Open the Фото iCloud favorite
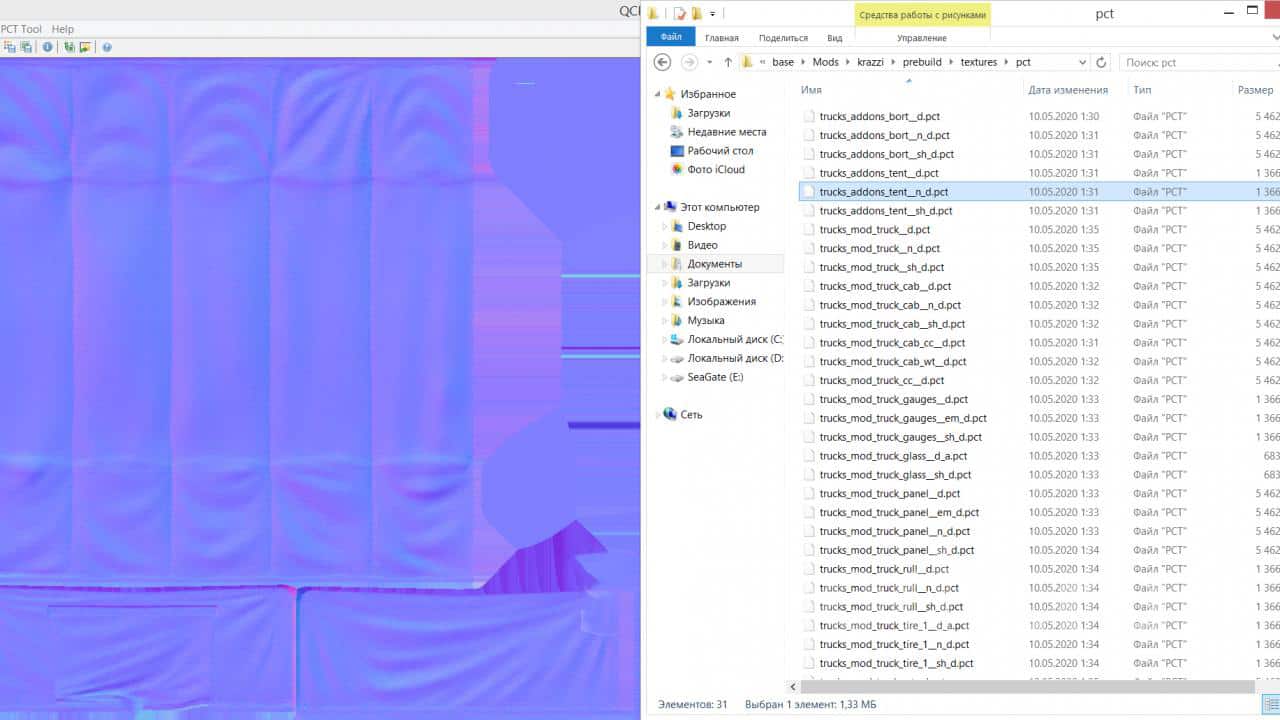 click(715, 170)
